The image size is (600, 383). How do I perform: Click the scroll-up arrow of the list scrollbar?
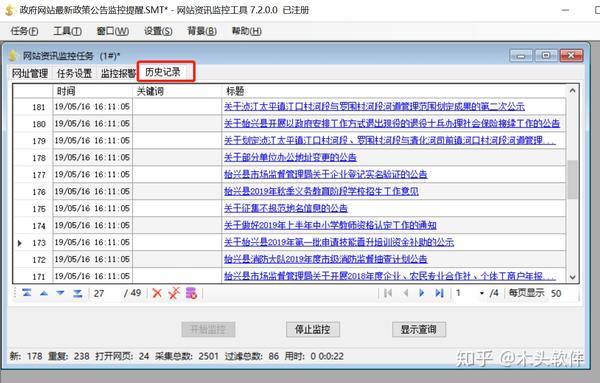coord(572,91)
